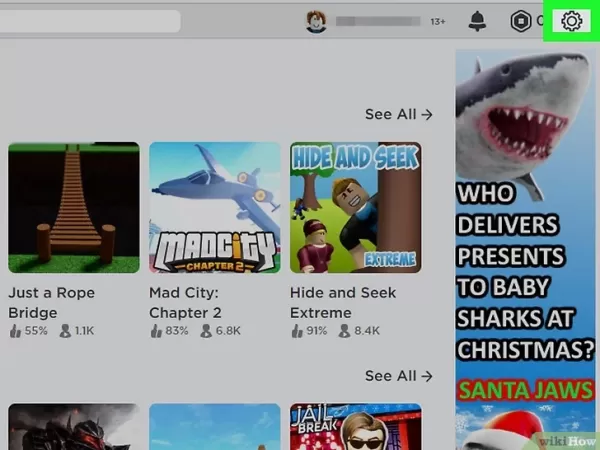Open the Santa Jaws shark advertisement
600x450 pixels.
pos(525,249)
